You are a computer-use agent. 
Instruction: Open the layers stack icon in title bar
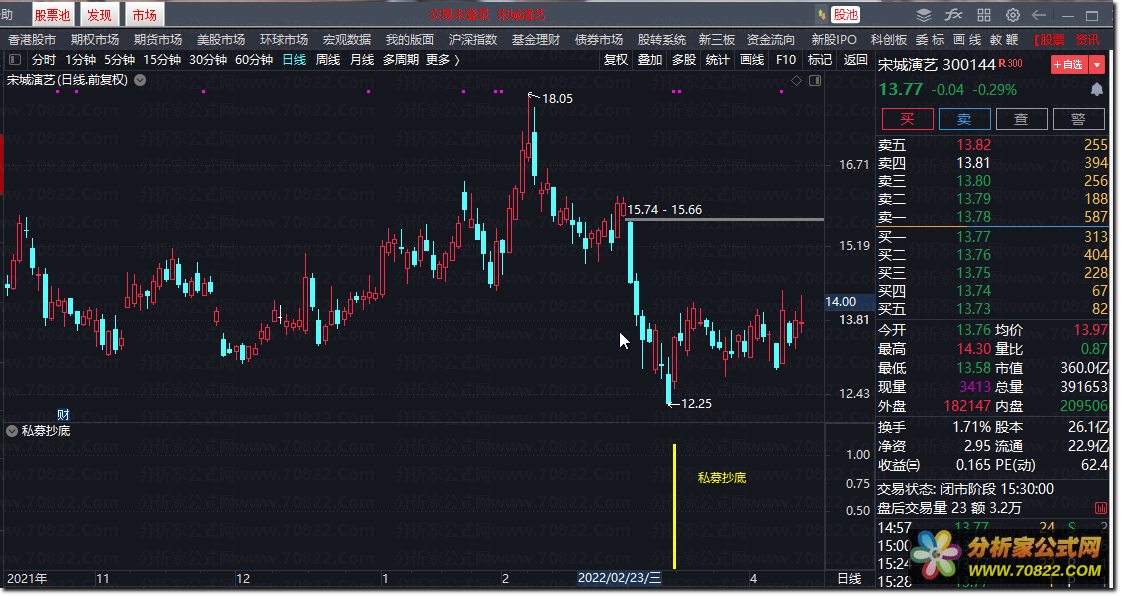[x=924, y=15]
